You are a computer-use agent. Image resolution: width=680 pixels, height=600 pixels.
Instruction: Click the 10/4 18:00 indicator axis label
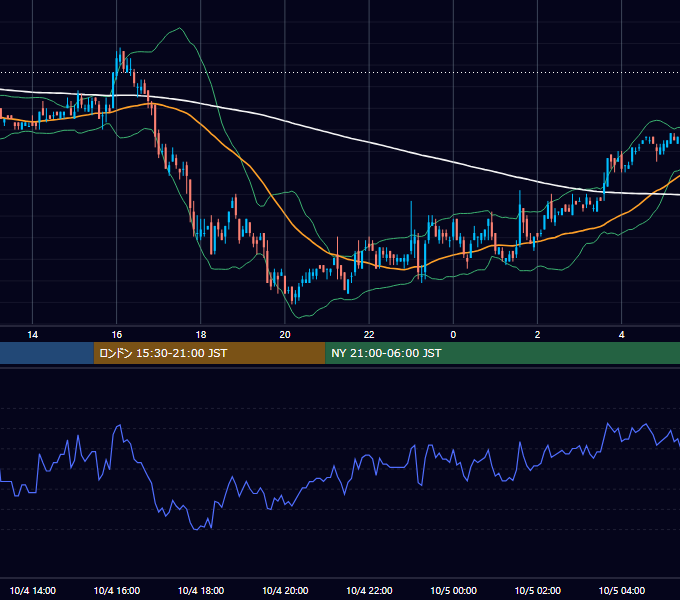click(201, 590)
